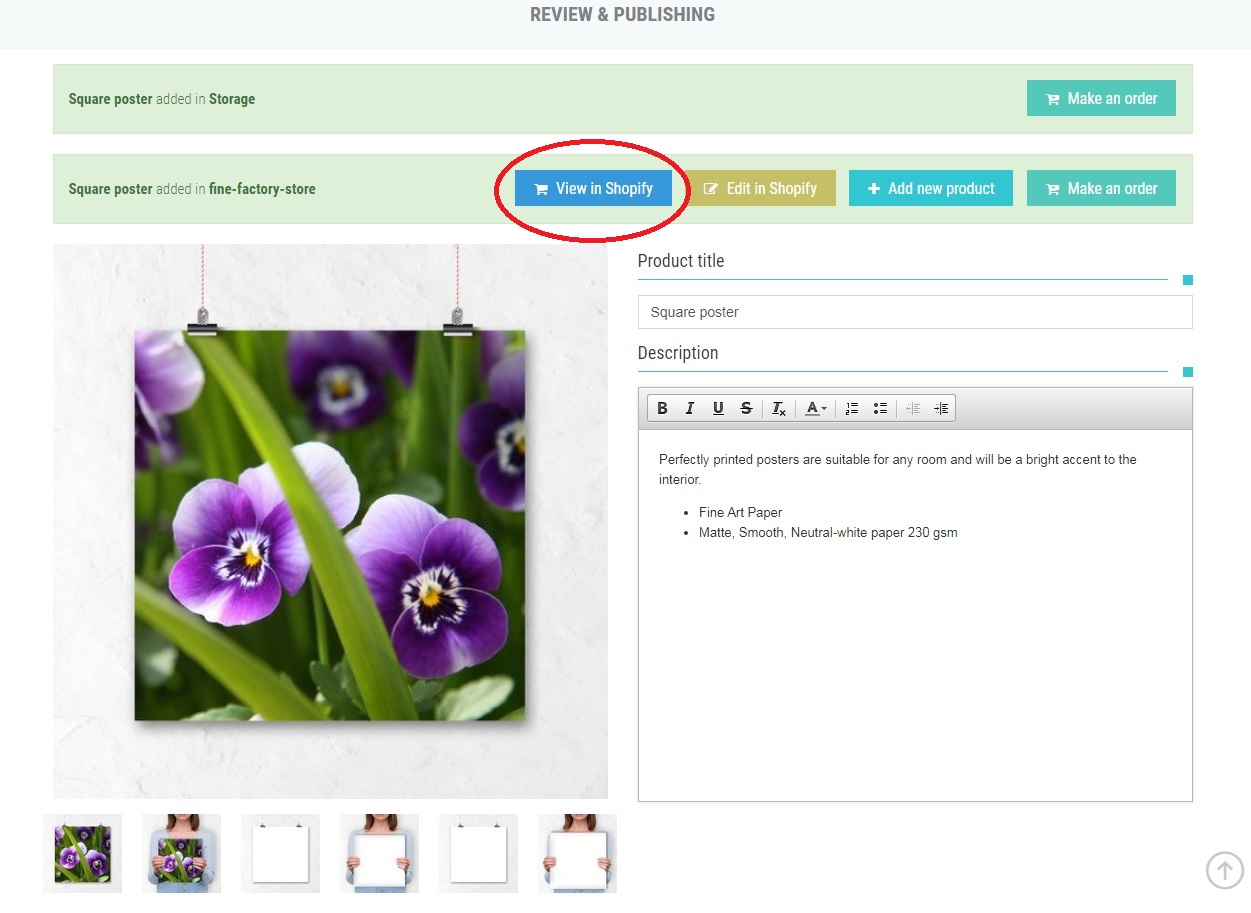Apply bold formatting in description editor

tap(662, 408)
